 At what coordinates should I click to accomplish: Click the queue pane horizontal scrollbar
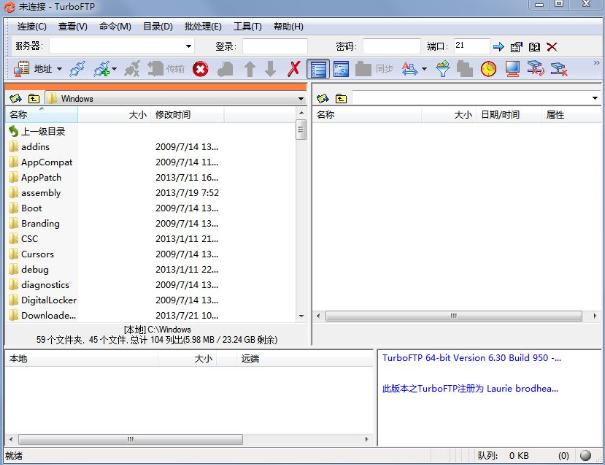point(130,439)
